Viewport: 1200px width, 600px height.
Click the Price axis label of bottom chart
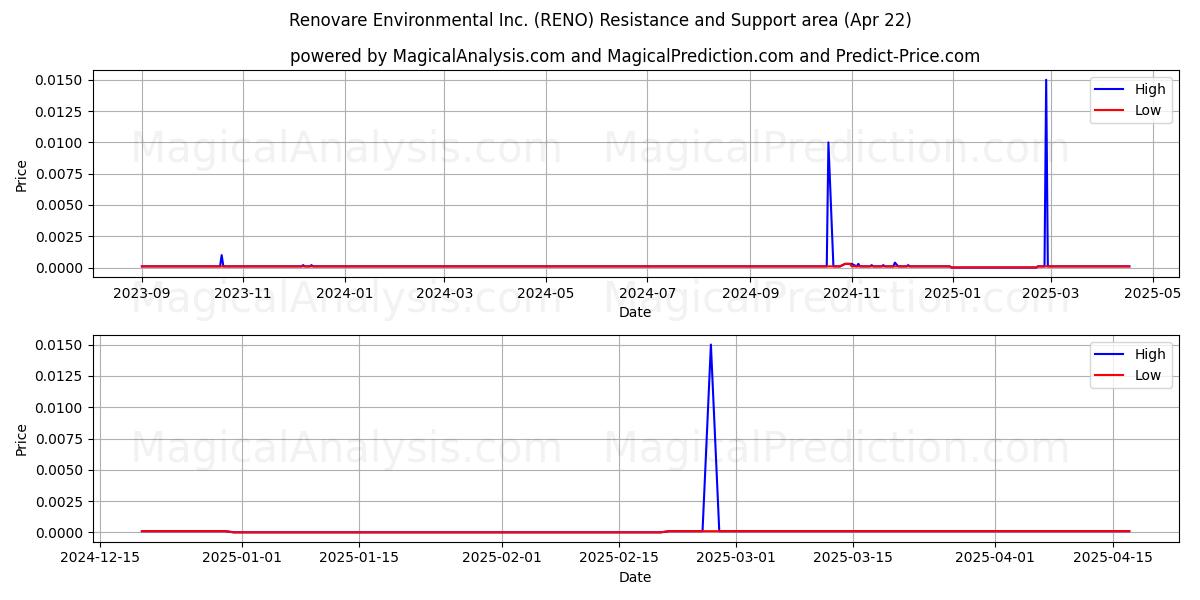(22, 440)
